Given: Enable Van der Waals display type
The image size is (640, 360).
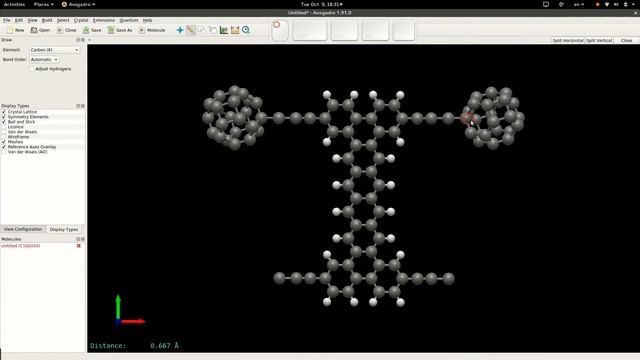Looking at the screenshot, I should point(4,132).
